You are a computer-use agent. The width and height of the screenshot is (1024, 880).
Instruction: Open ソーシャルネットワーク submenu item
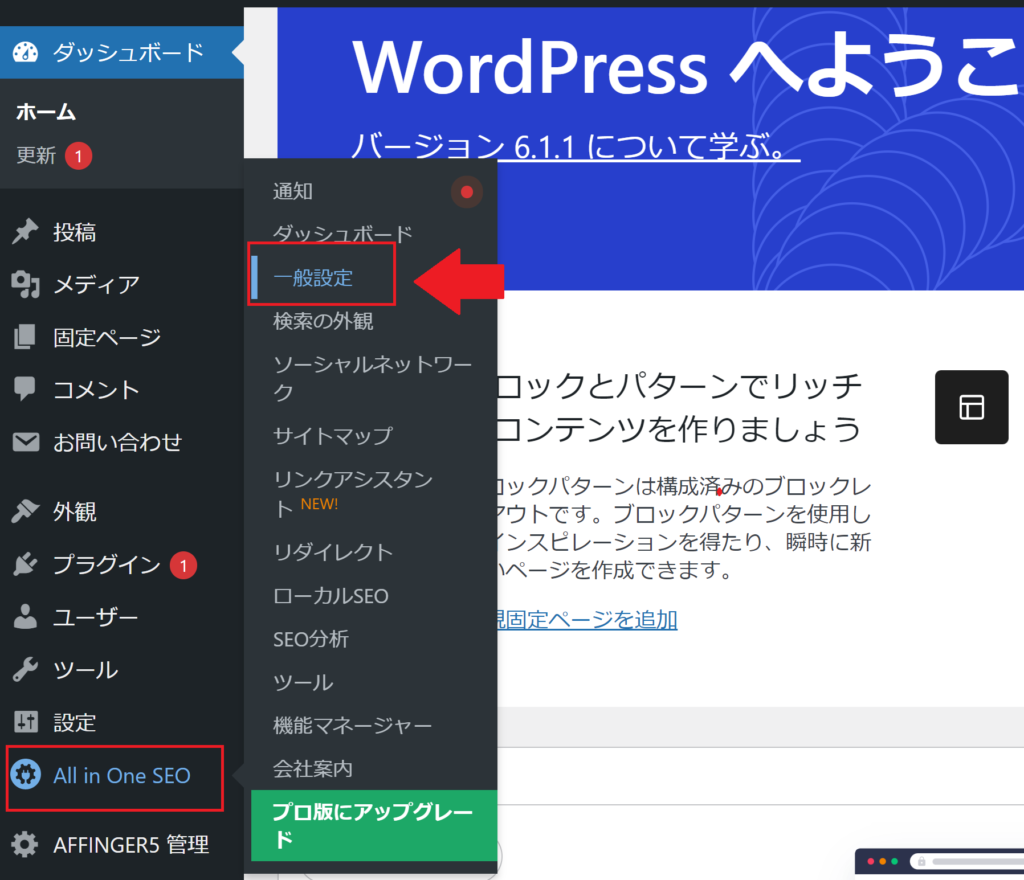373,378
